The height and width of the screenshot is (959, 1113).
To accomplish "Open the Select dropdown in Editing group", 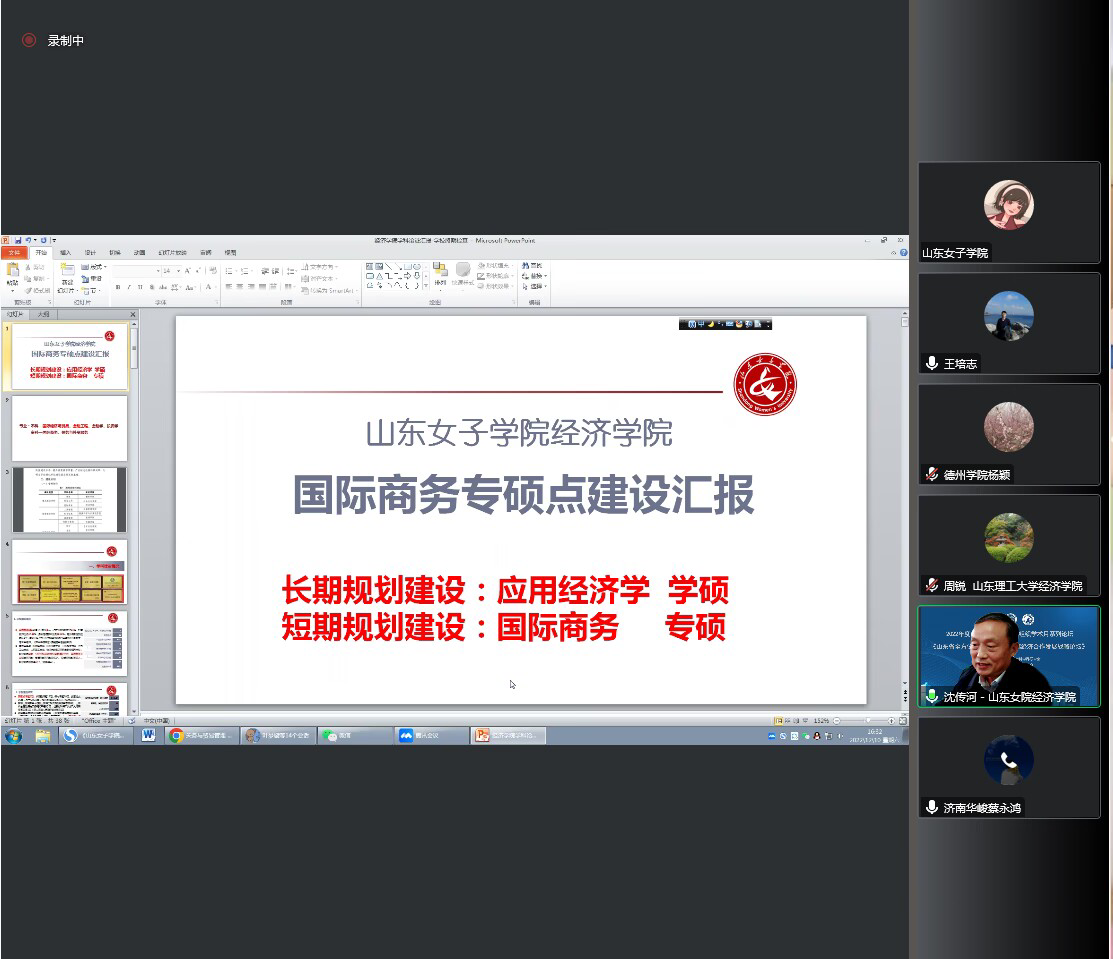I will (535, 287).
